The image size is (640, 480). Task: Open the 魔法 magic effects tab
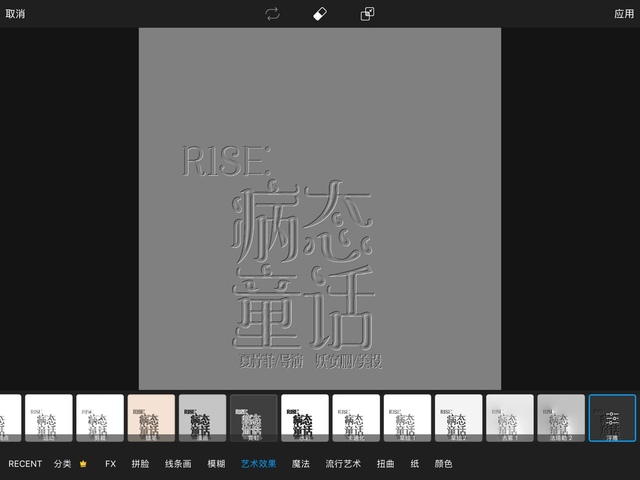click(x=300, y=464)
